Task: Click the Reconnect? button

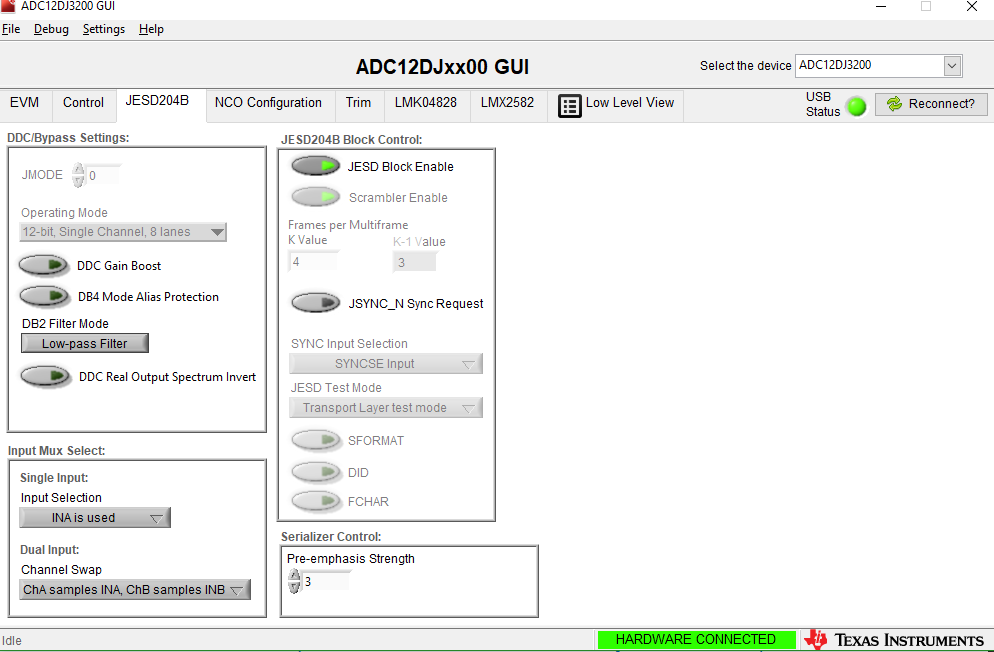Action: [931, 104]
